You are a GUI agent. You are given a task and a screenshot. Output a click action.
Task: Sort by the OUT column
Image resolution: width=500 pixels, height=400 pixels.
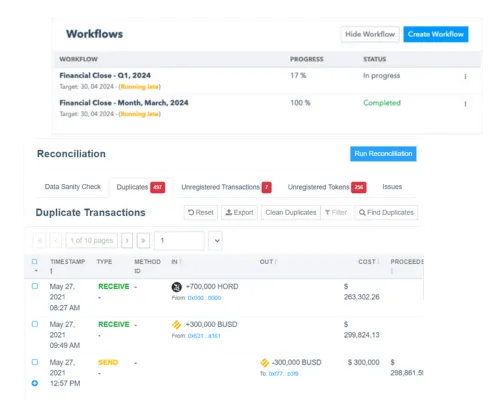pos(276,262)
